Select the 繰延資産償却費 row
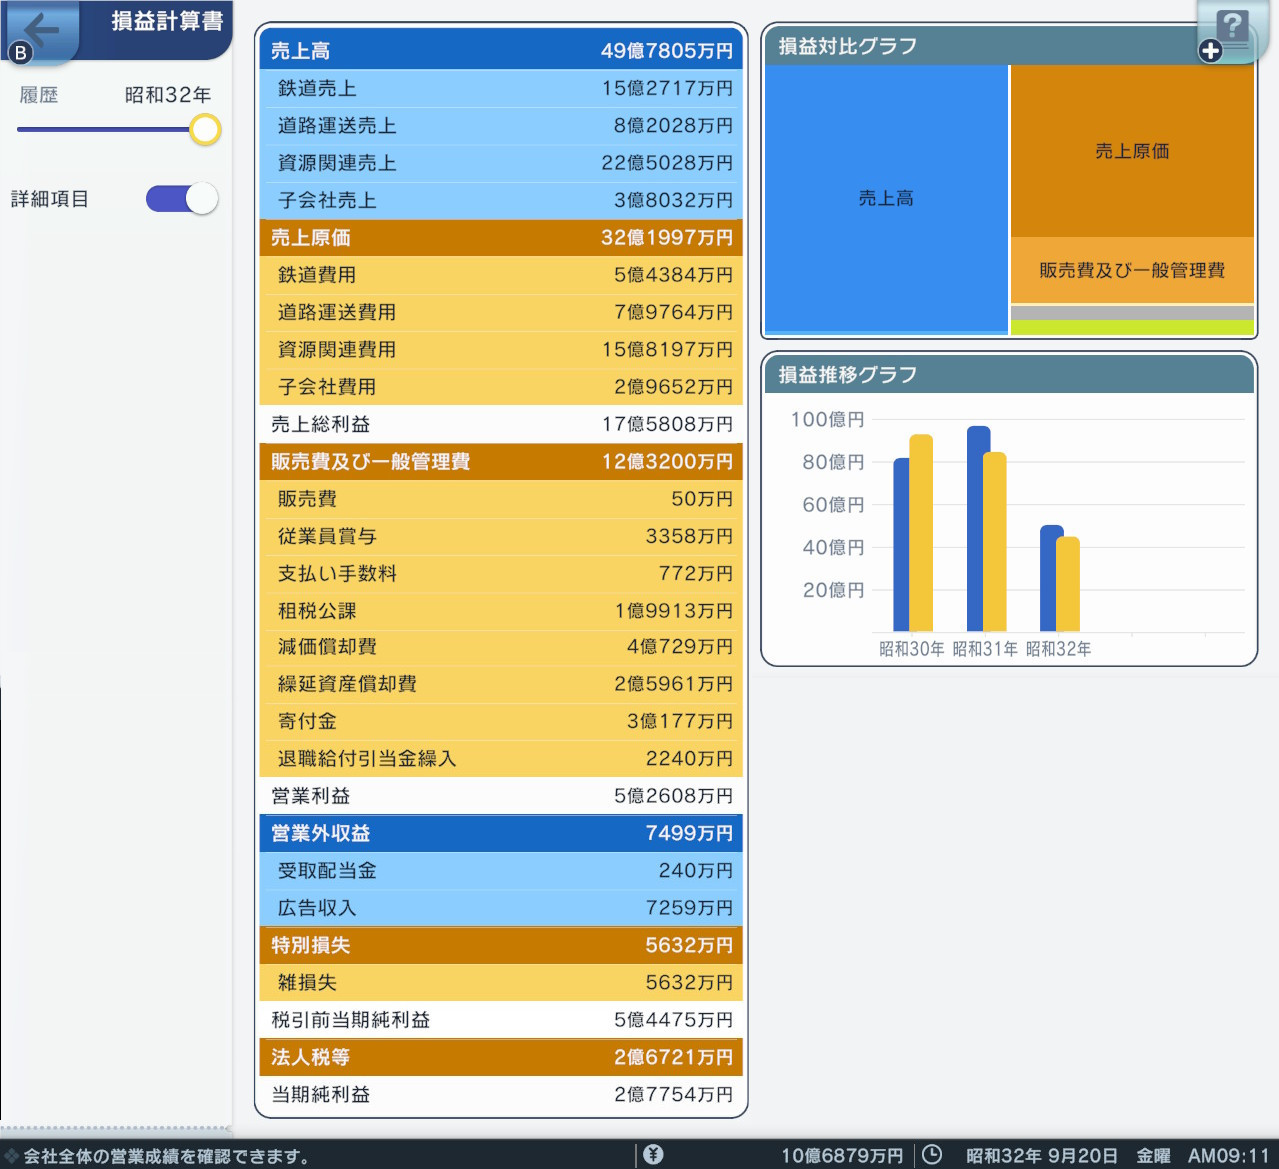 (x=501, y=684)
